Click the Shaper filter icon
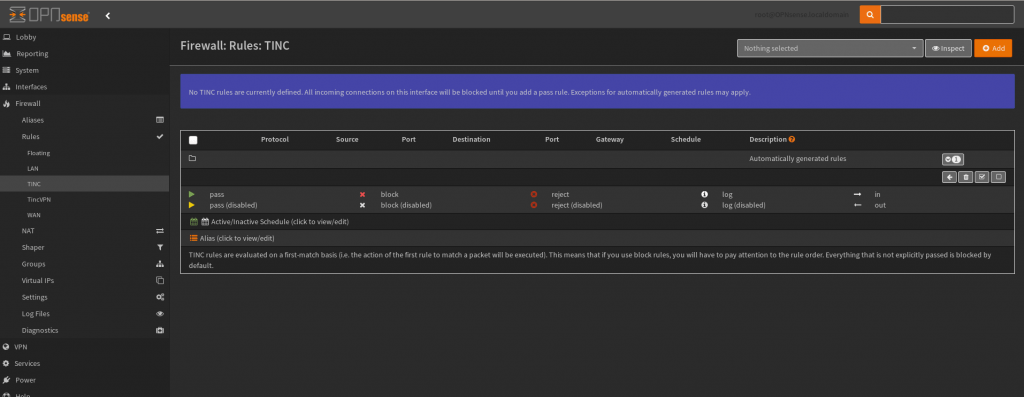Screen dimensions: 1024x397 [x=159, y=247]
